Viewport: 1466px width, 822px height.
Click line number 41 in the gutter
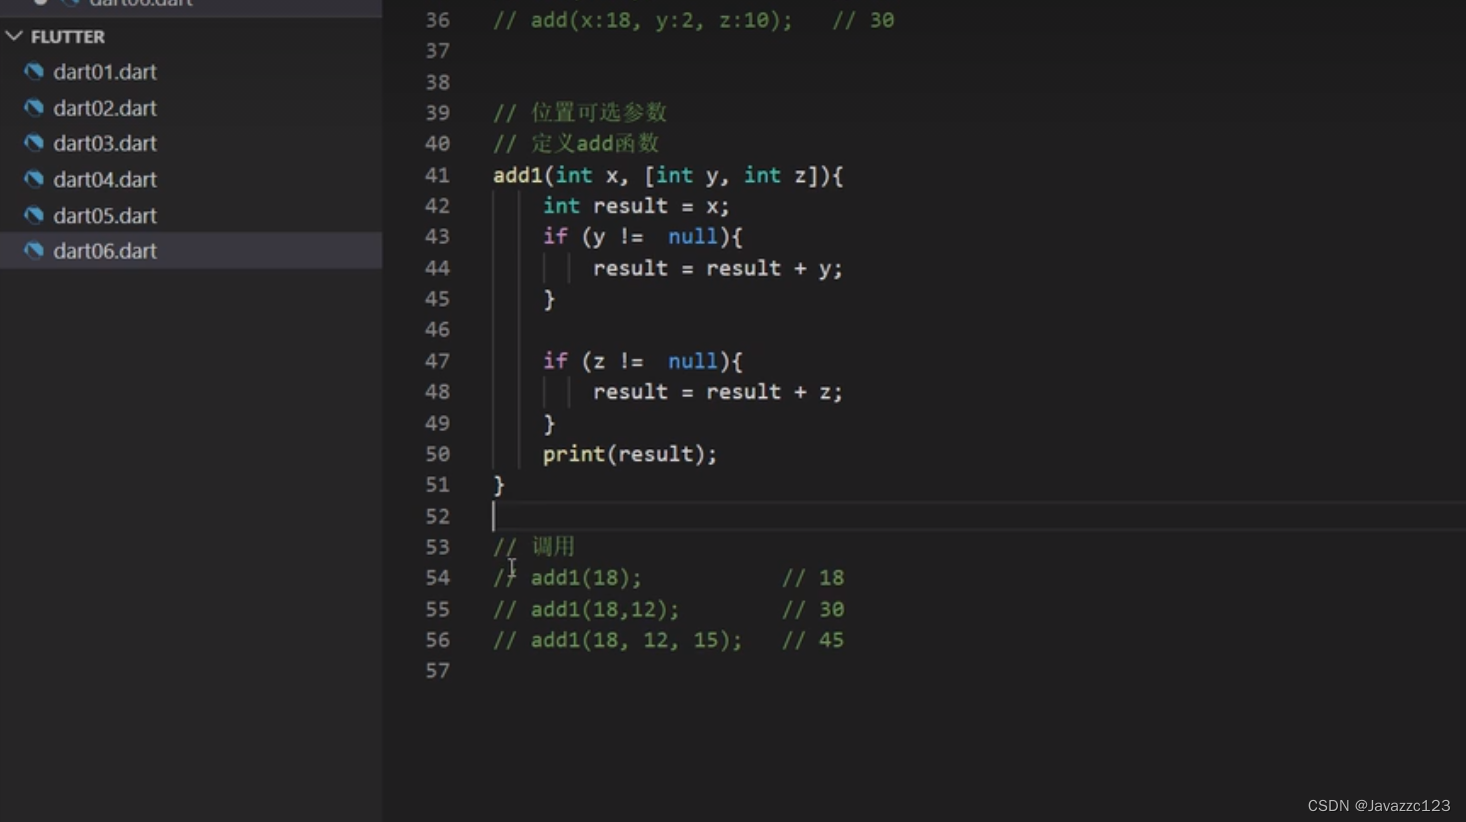[x=437, y=176]
